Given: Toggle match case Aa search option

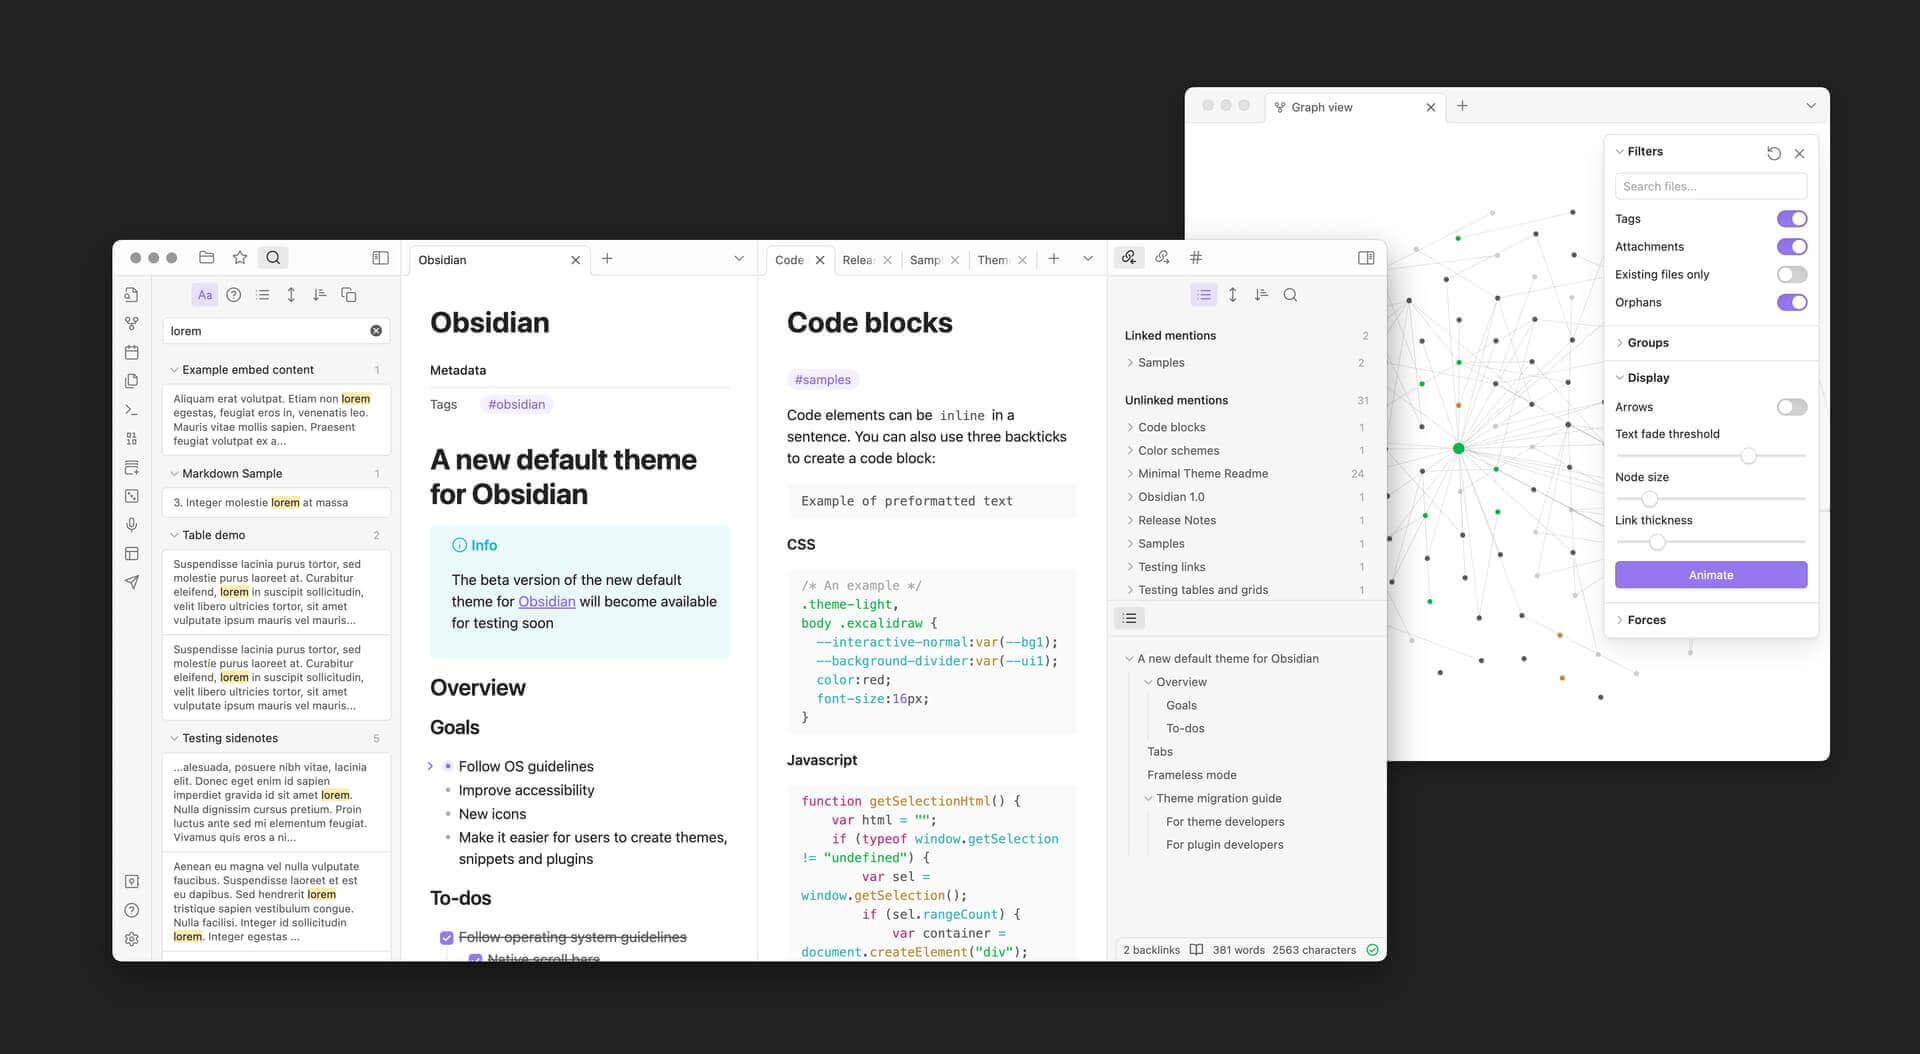Looking at the screenshot, I should point(204,295).
